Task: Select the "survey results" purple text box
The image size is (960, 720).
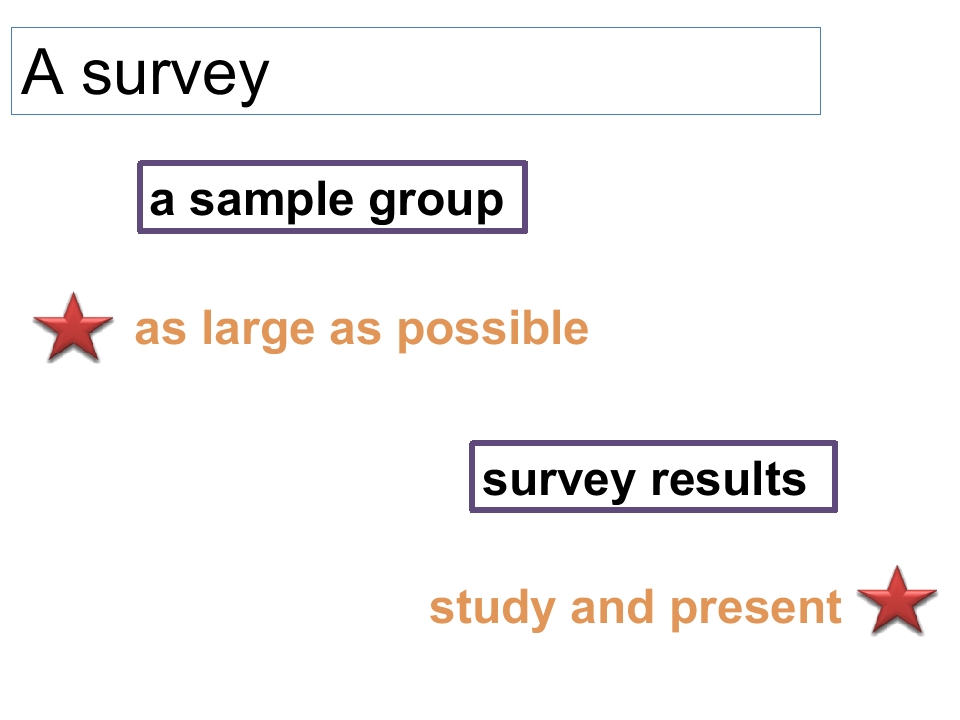Action: click(x=653, y=476)
